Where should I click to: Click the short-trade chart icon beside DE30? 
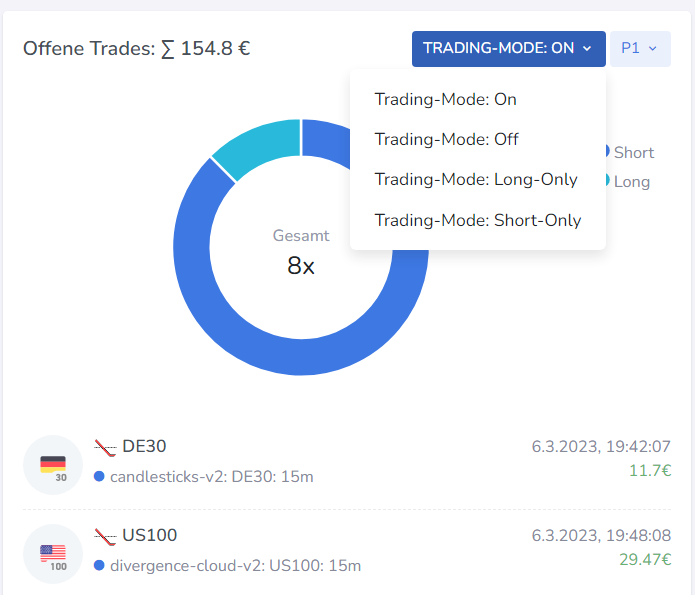coord(105,447)
